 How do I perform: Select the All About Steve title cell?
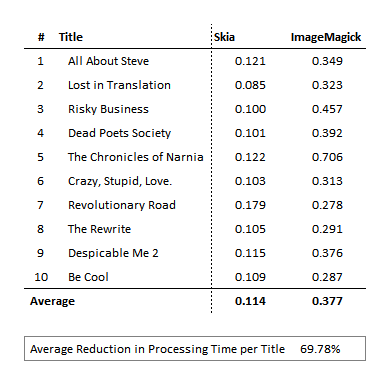coord(108,61)
